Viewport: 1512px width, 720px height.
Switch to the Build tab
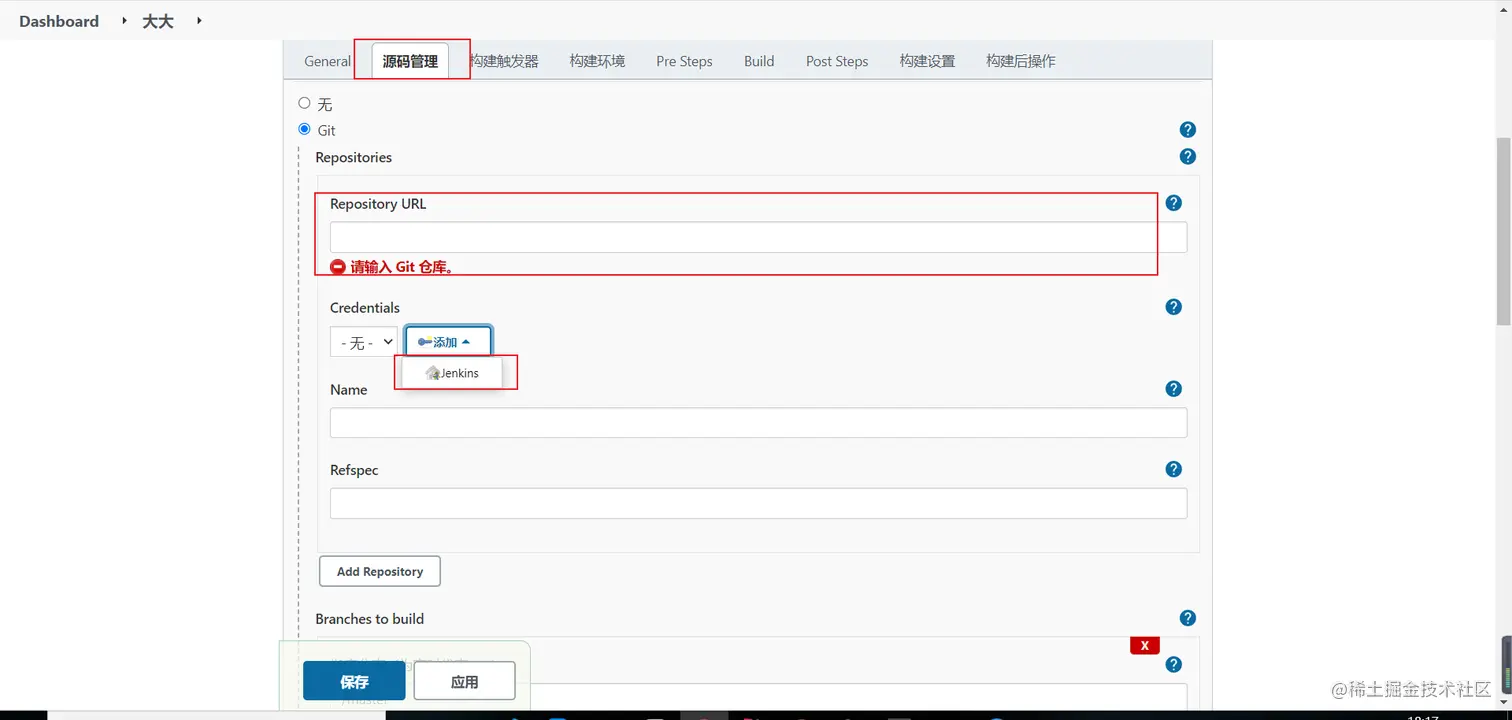point(759,61)
